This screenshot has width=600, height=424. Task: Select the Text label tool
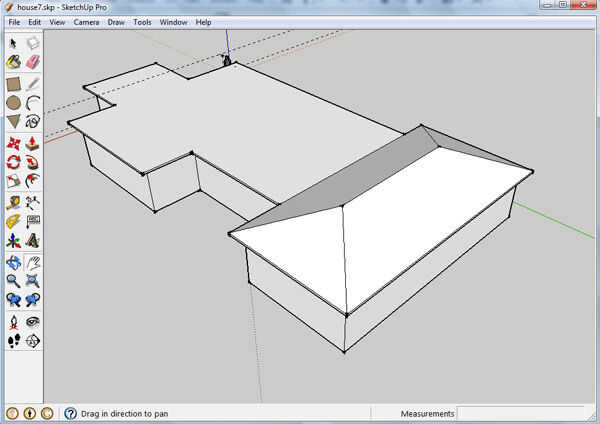tap(33, 222)
